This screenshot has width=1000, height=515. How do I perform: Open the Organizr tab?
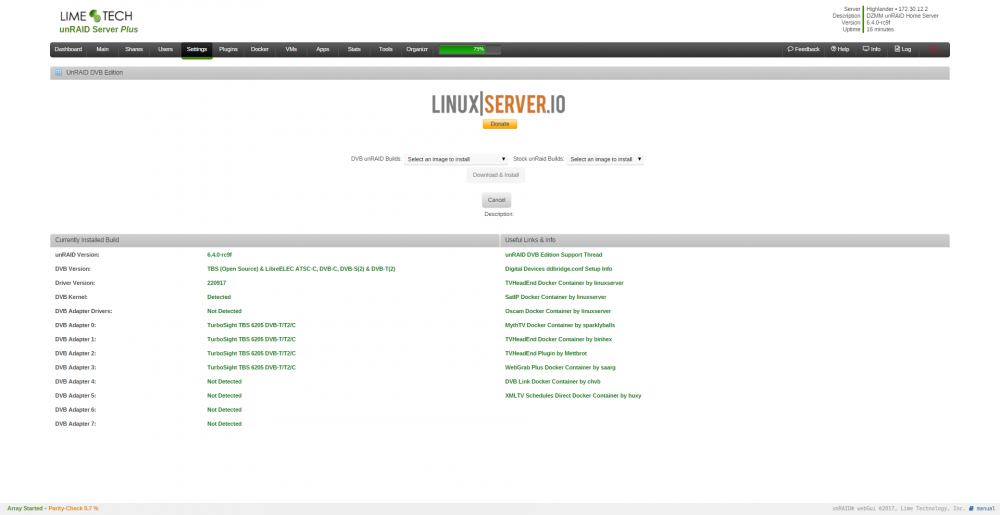coord(417,49)
